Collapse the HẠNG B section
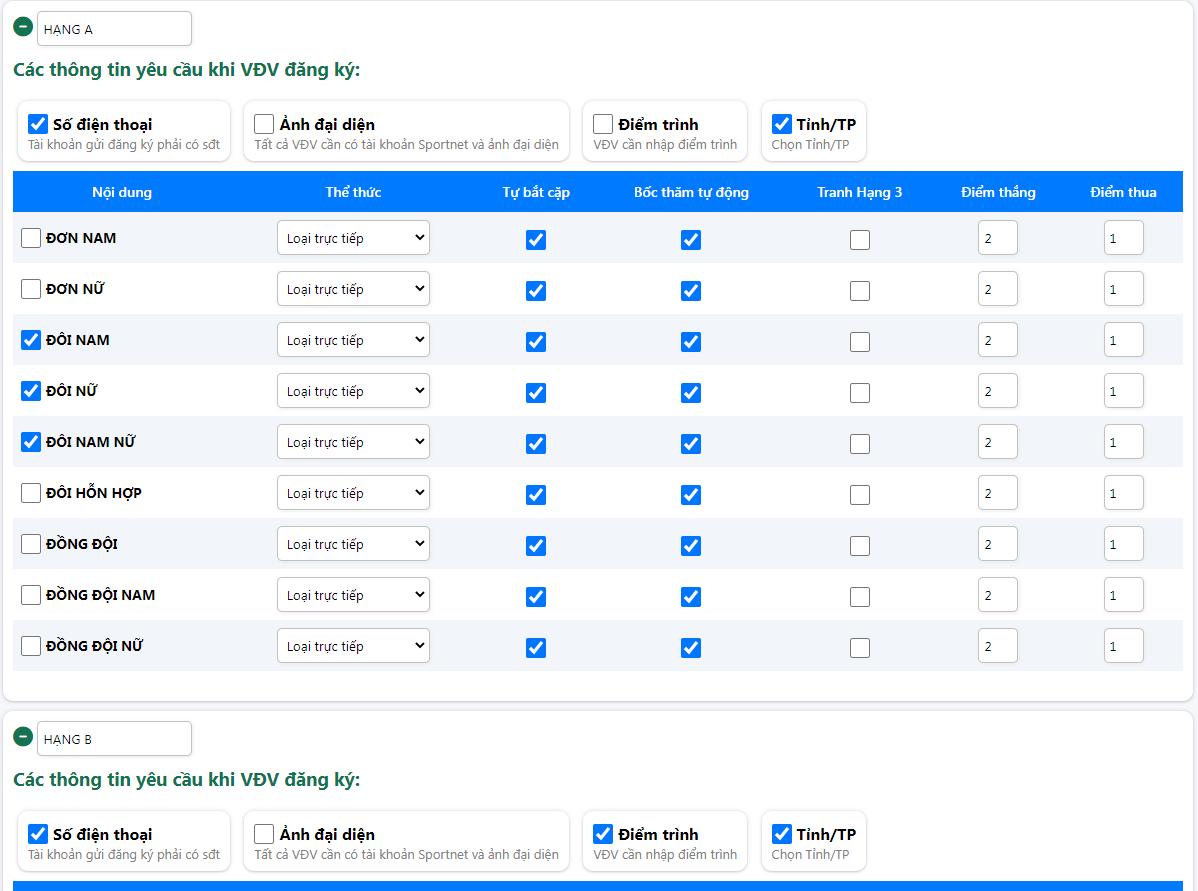Image resolution: width=1198 pixels, height=891 pixels. (x=23, y=737)
